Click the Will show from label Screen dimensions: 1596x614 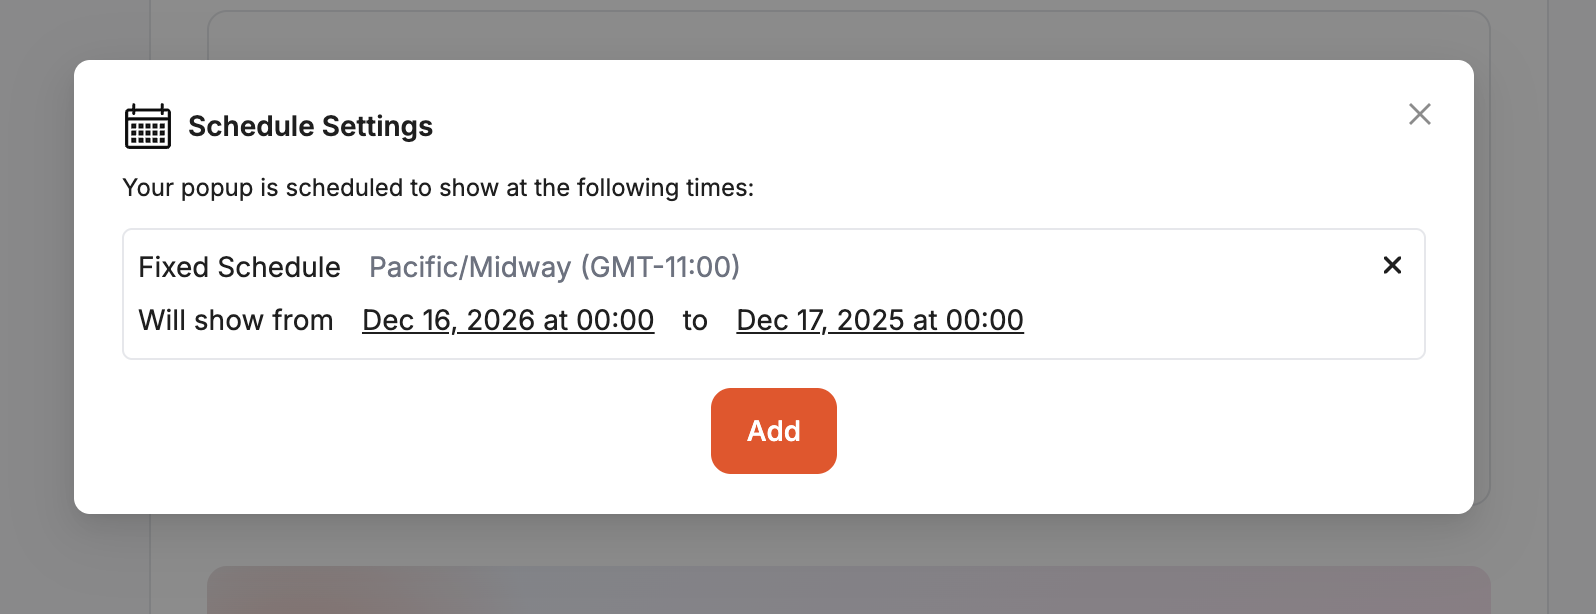[x=237, y=320]
